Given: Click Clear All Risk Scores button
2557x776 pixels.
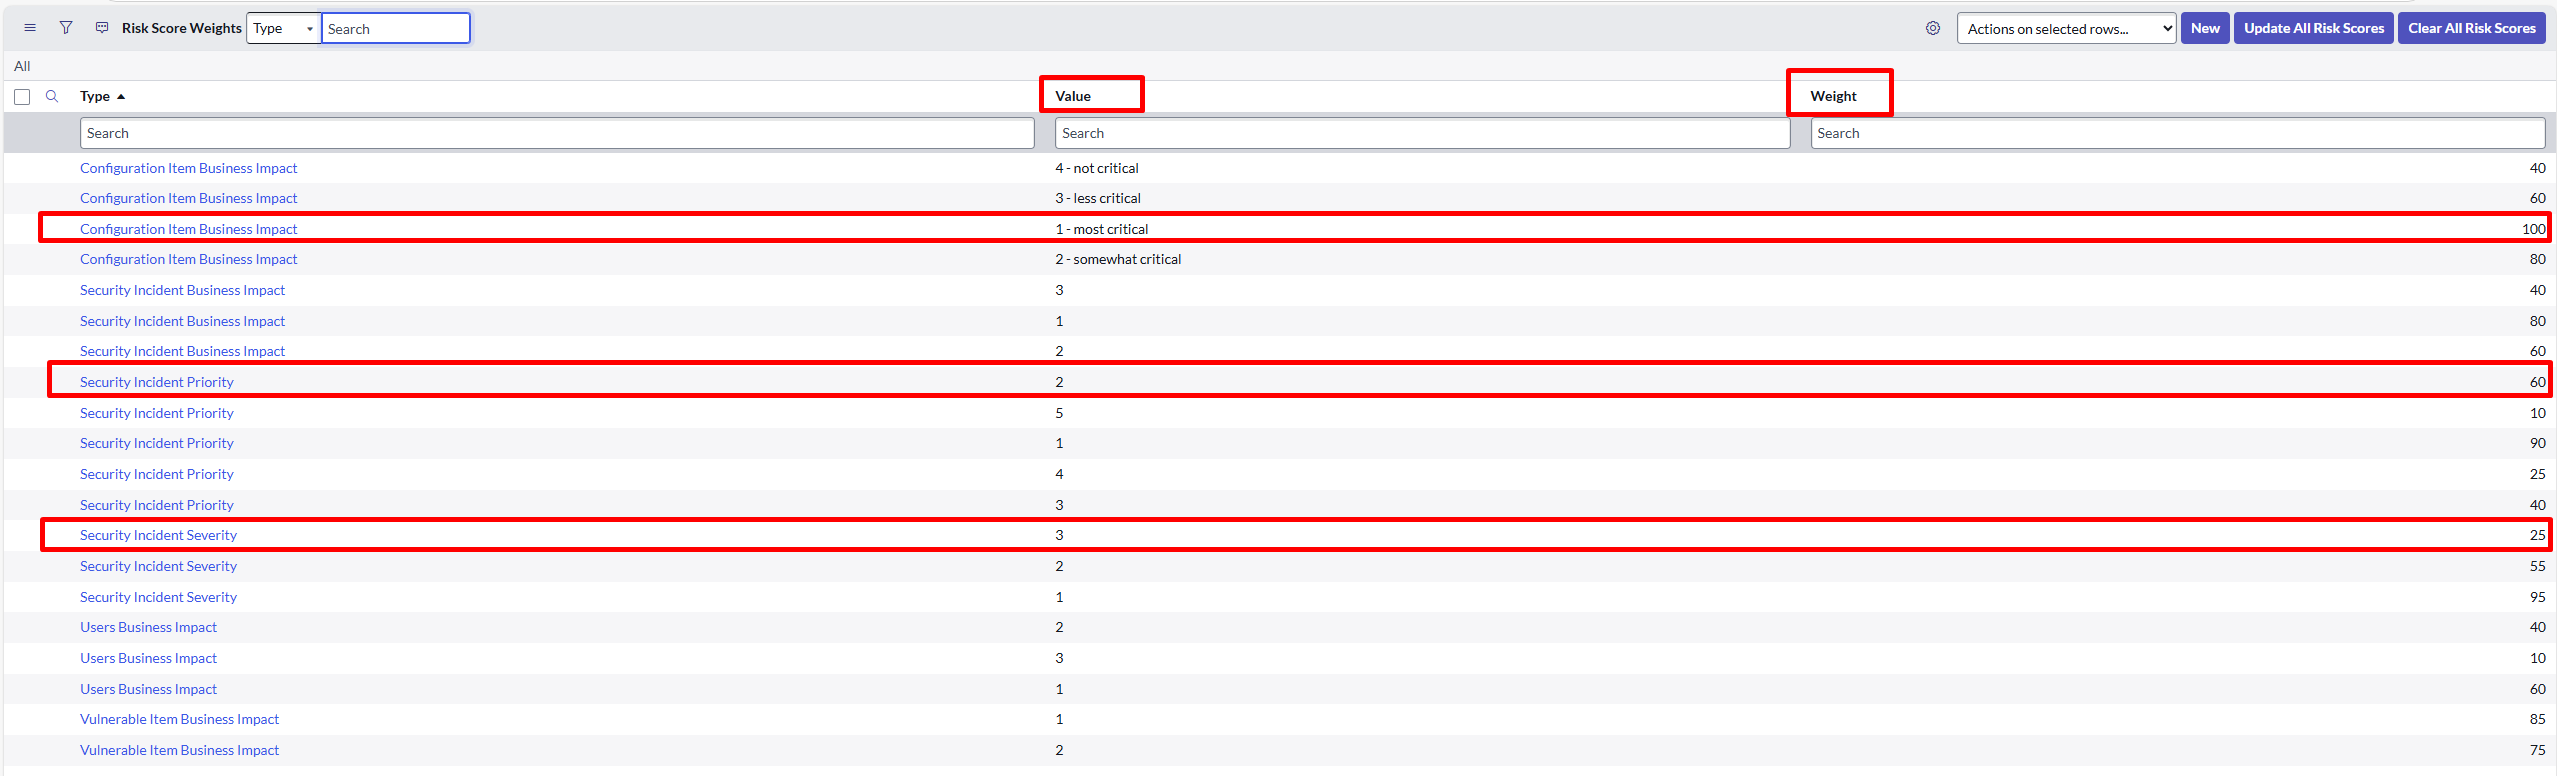Looking at the screenshot, I should (2472, 28).
